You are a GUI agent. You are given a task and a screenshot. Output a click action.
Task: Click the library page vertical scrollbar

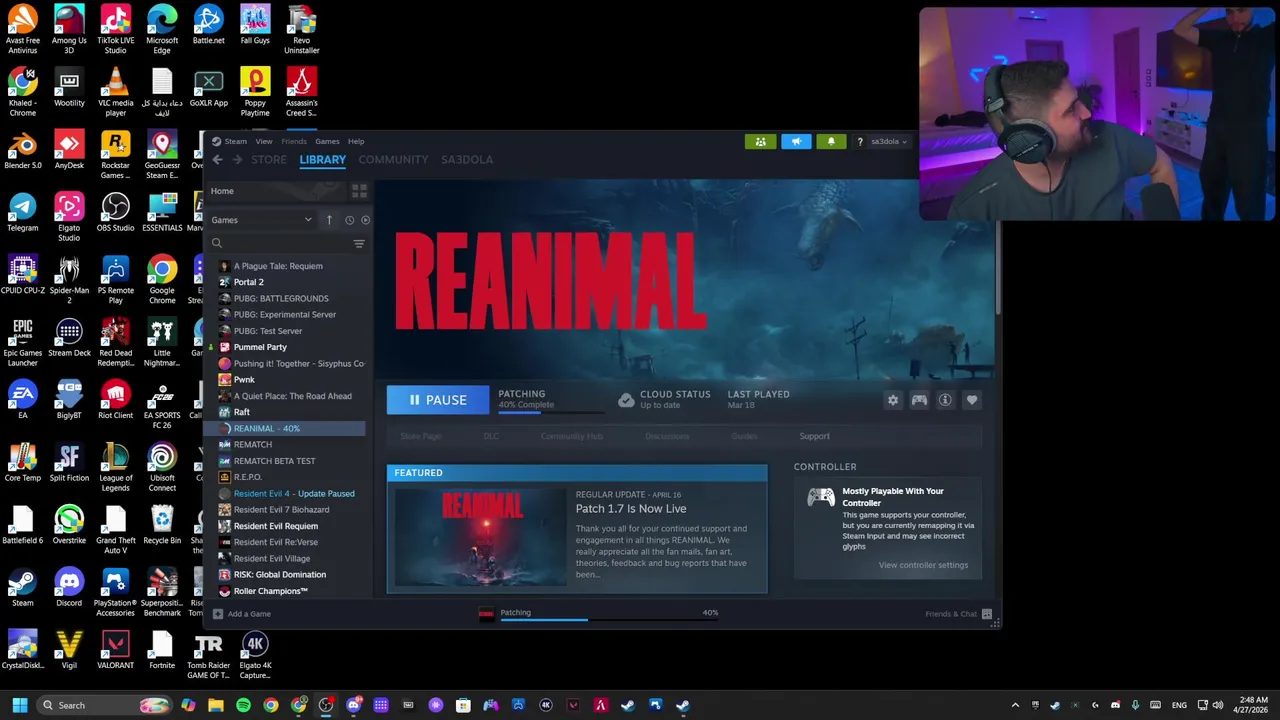pyautogui.click(x=996, y=270)
